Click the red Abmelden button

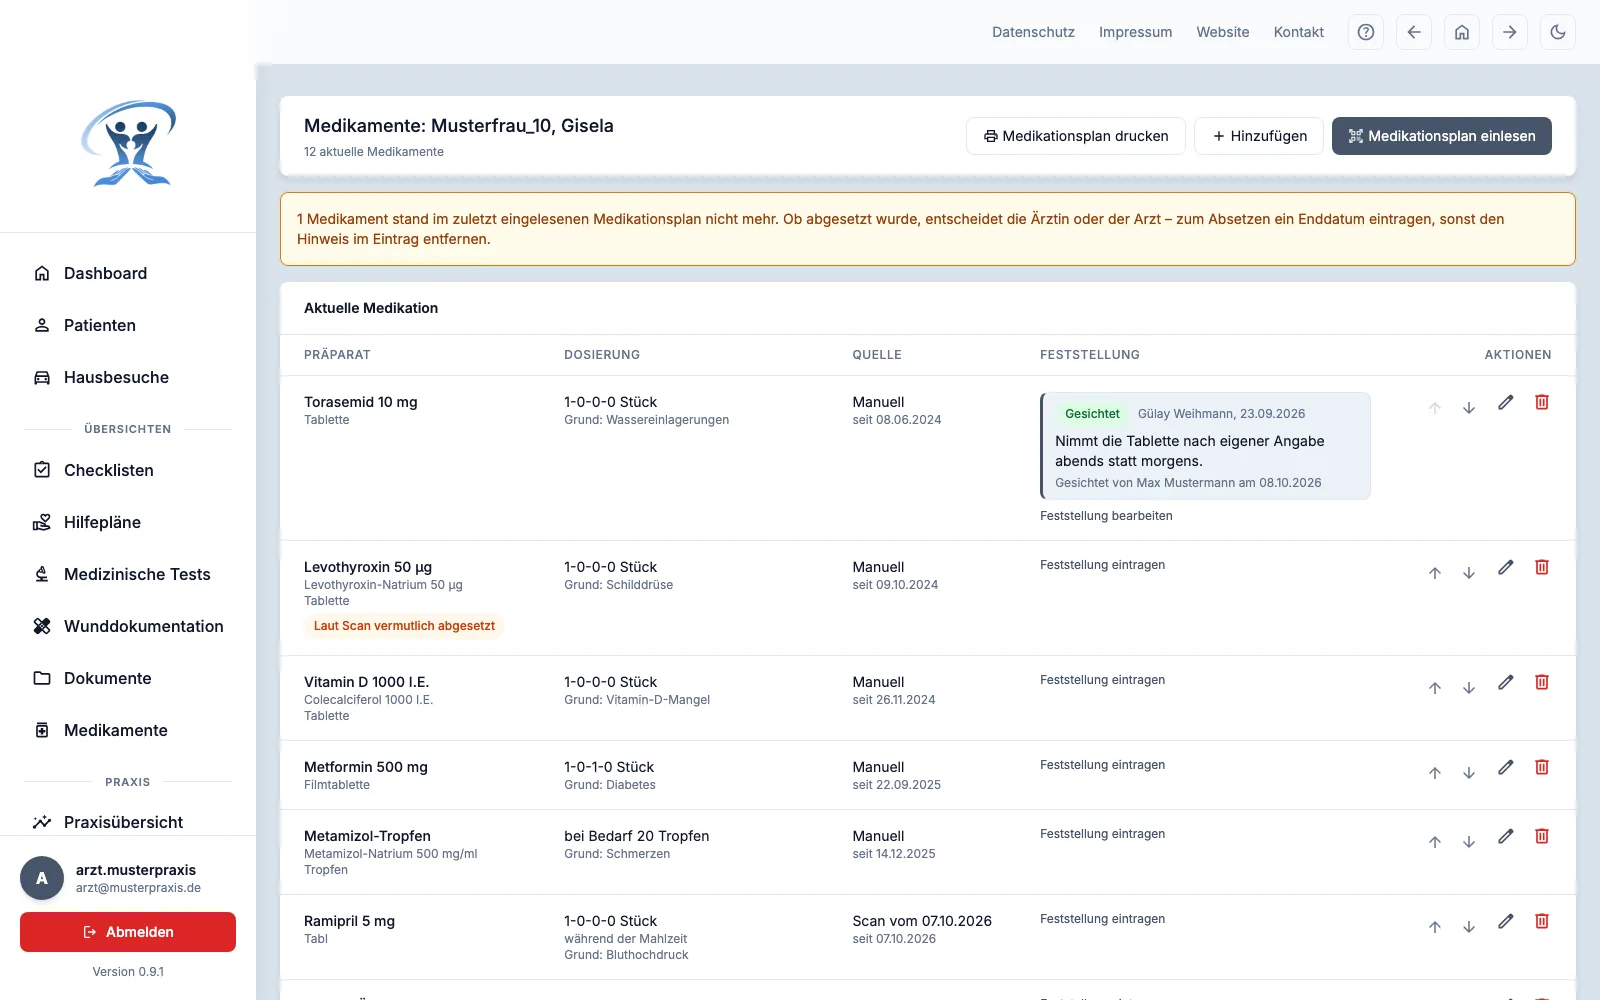(128, 932)
